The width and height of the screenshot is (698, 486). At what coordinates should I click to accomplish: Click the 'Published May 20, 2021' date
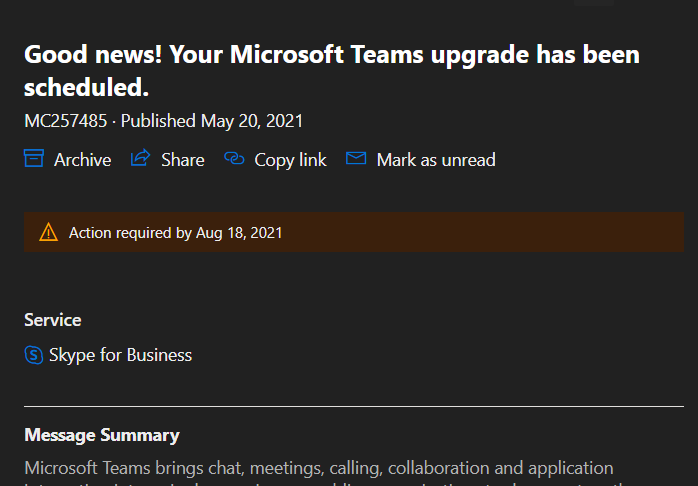(x=211, y=121)
